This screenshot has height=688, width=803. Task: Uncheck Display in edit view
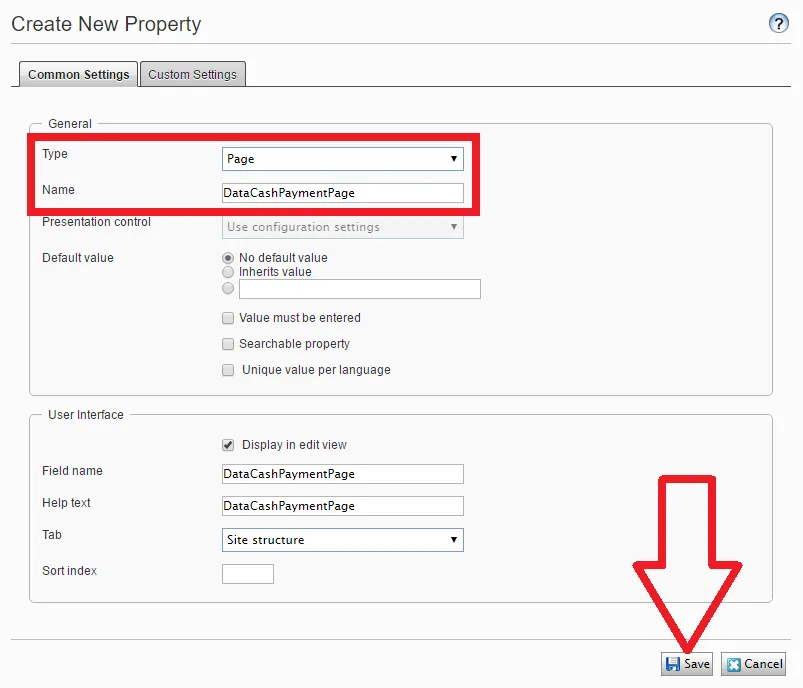pos(228,445)
